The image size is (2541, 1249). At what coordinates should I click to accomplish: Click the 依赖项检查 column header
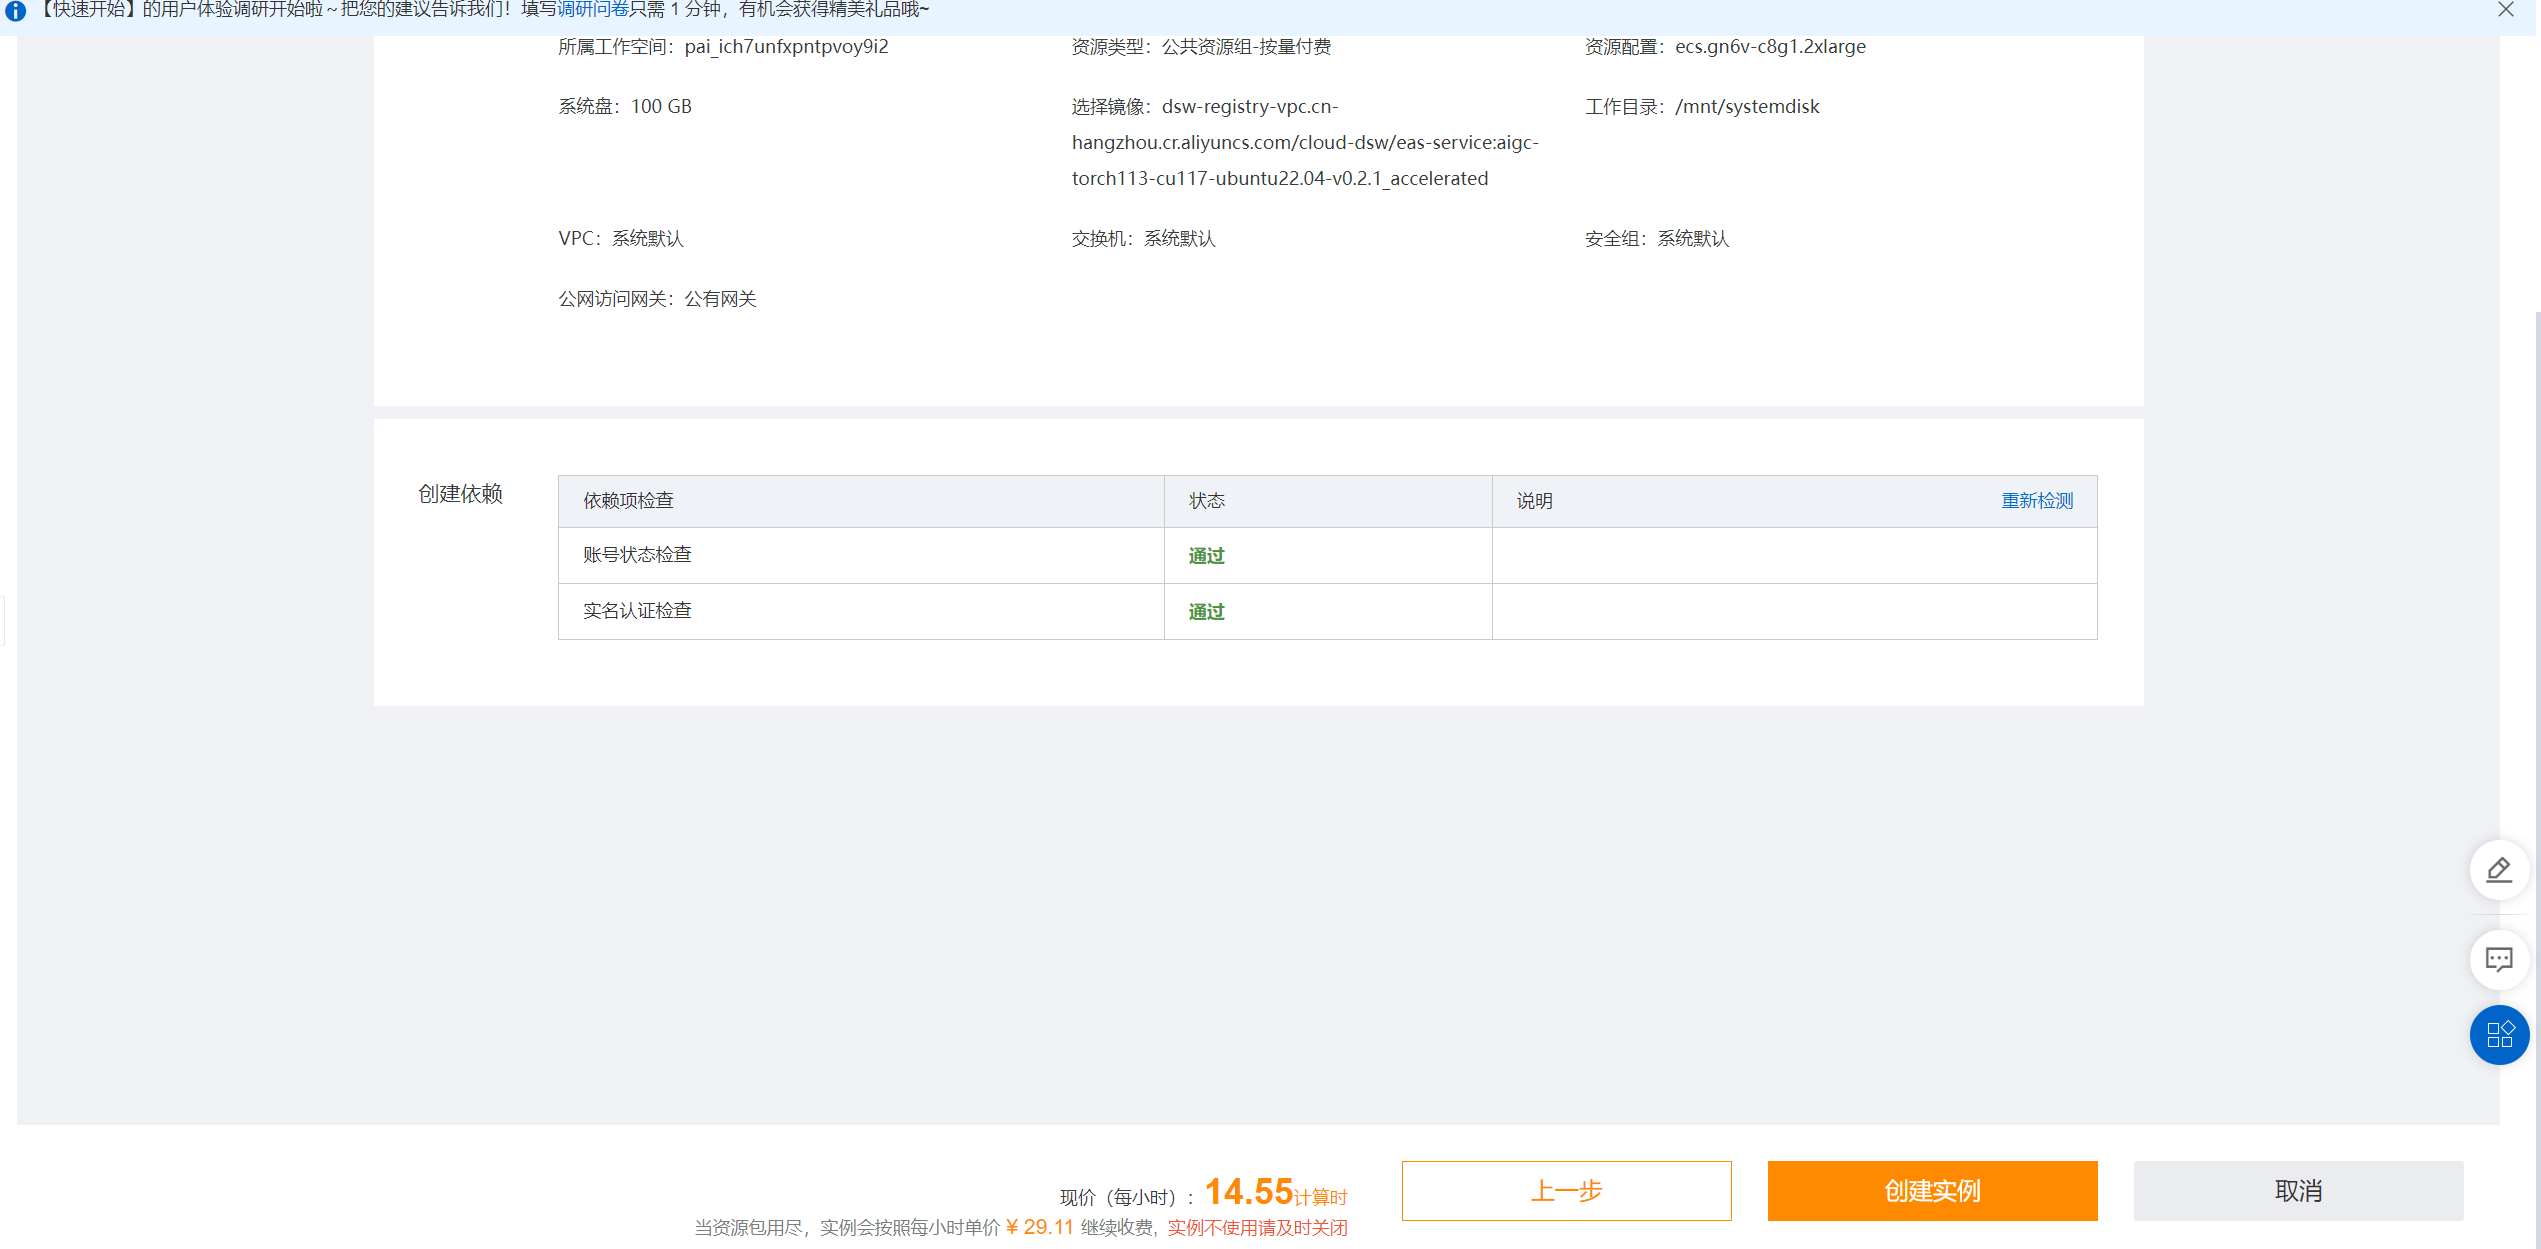[x=628, y=501]
